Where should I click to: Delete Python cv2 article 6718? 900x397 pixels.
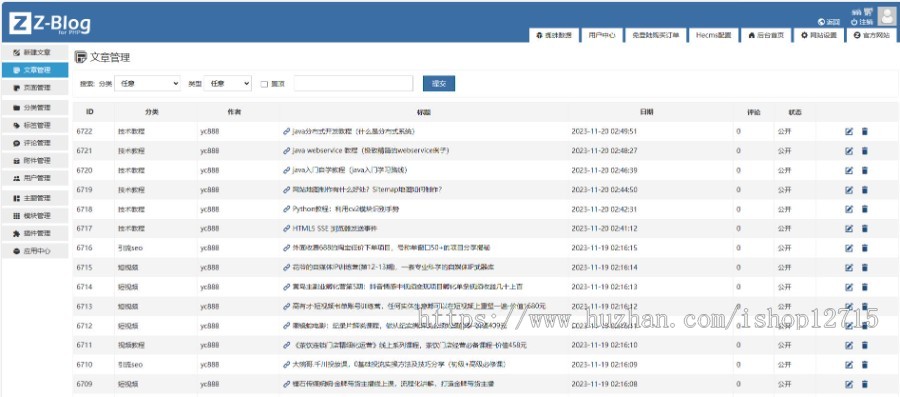point(864,209)
